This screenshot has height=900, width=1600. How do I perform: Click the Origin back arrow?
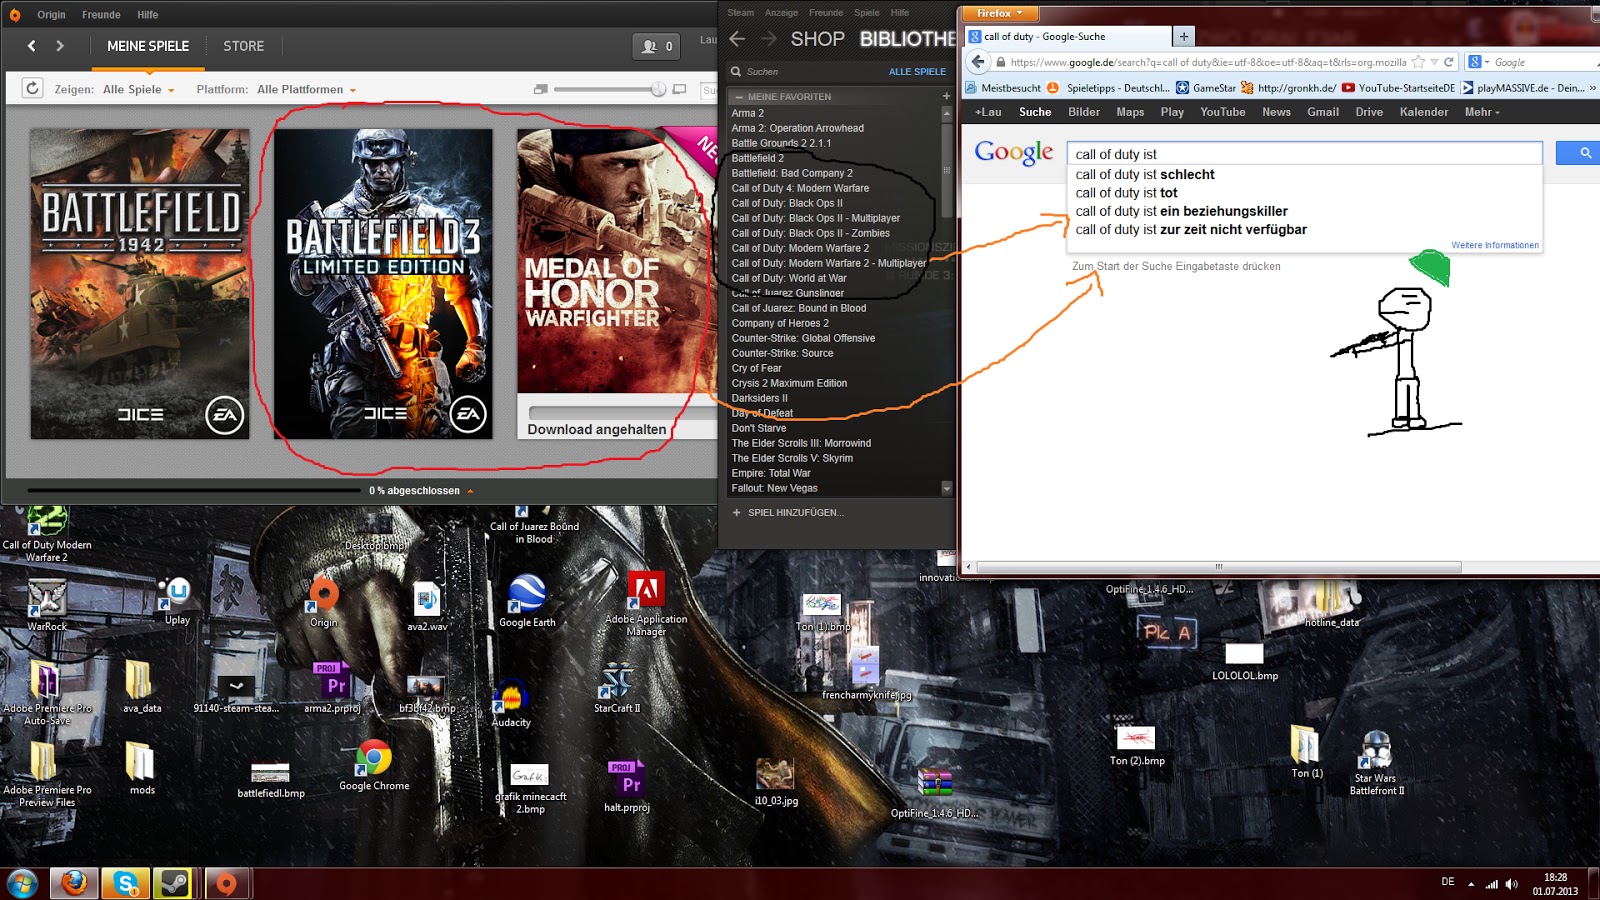[31, 46]
